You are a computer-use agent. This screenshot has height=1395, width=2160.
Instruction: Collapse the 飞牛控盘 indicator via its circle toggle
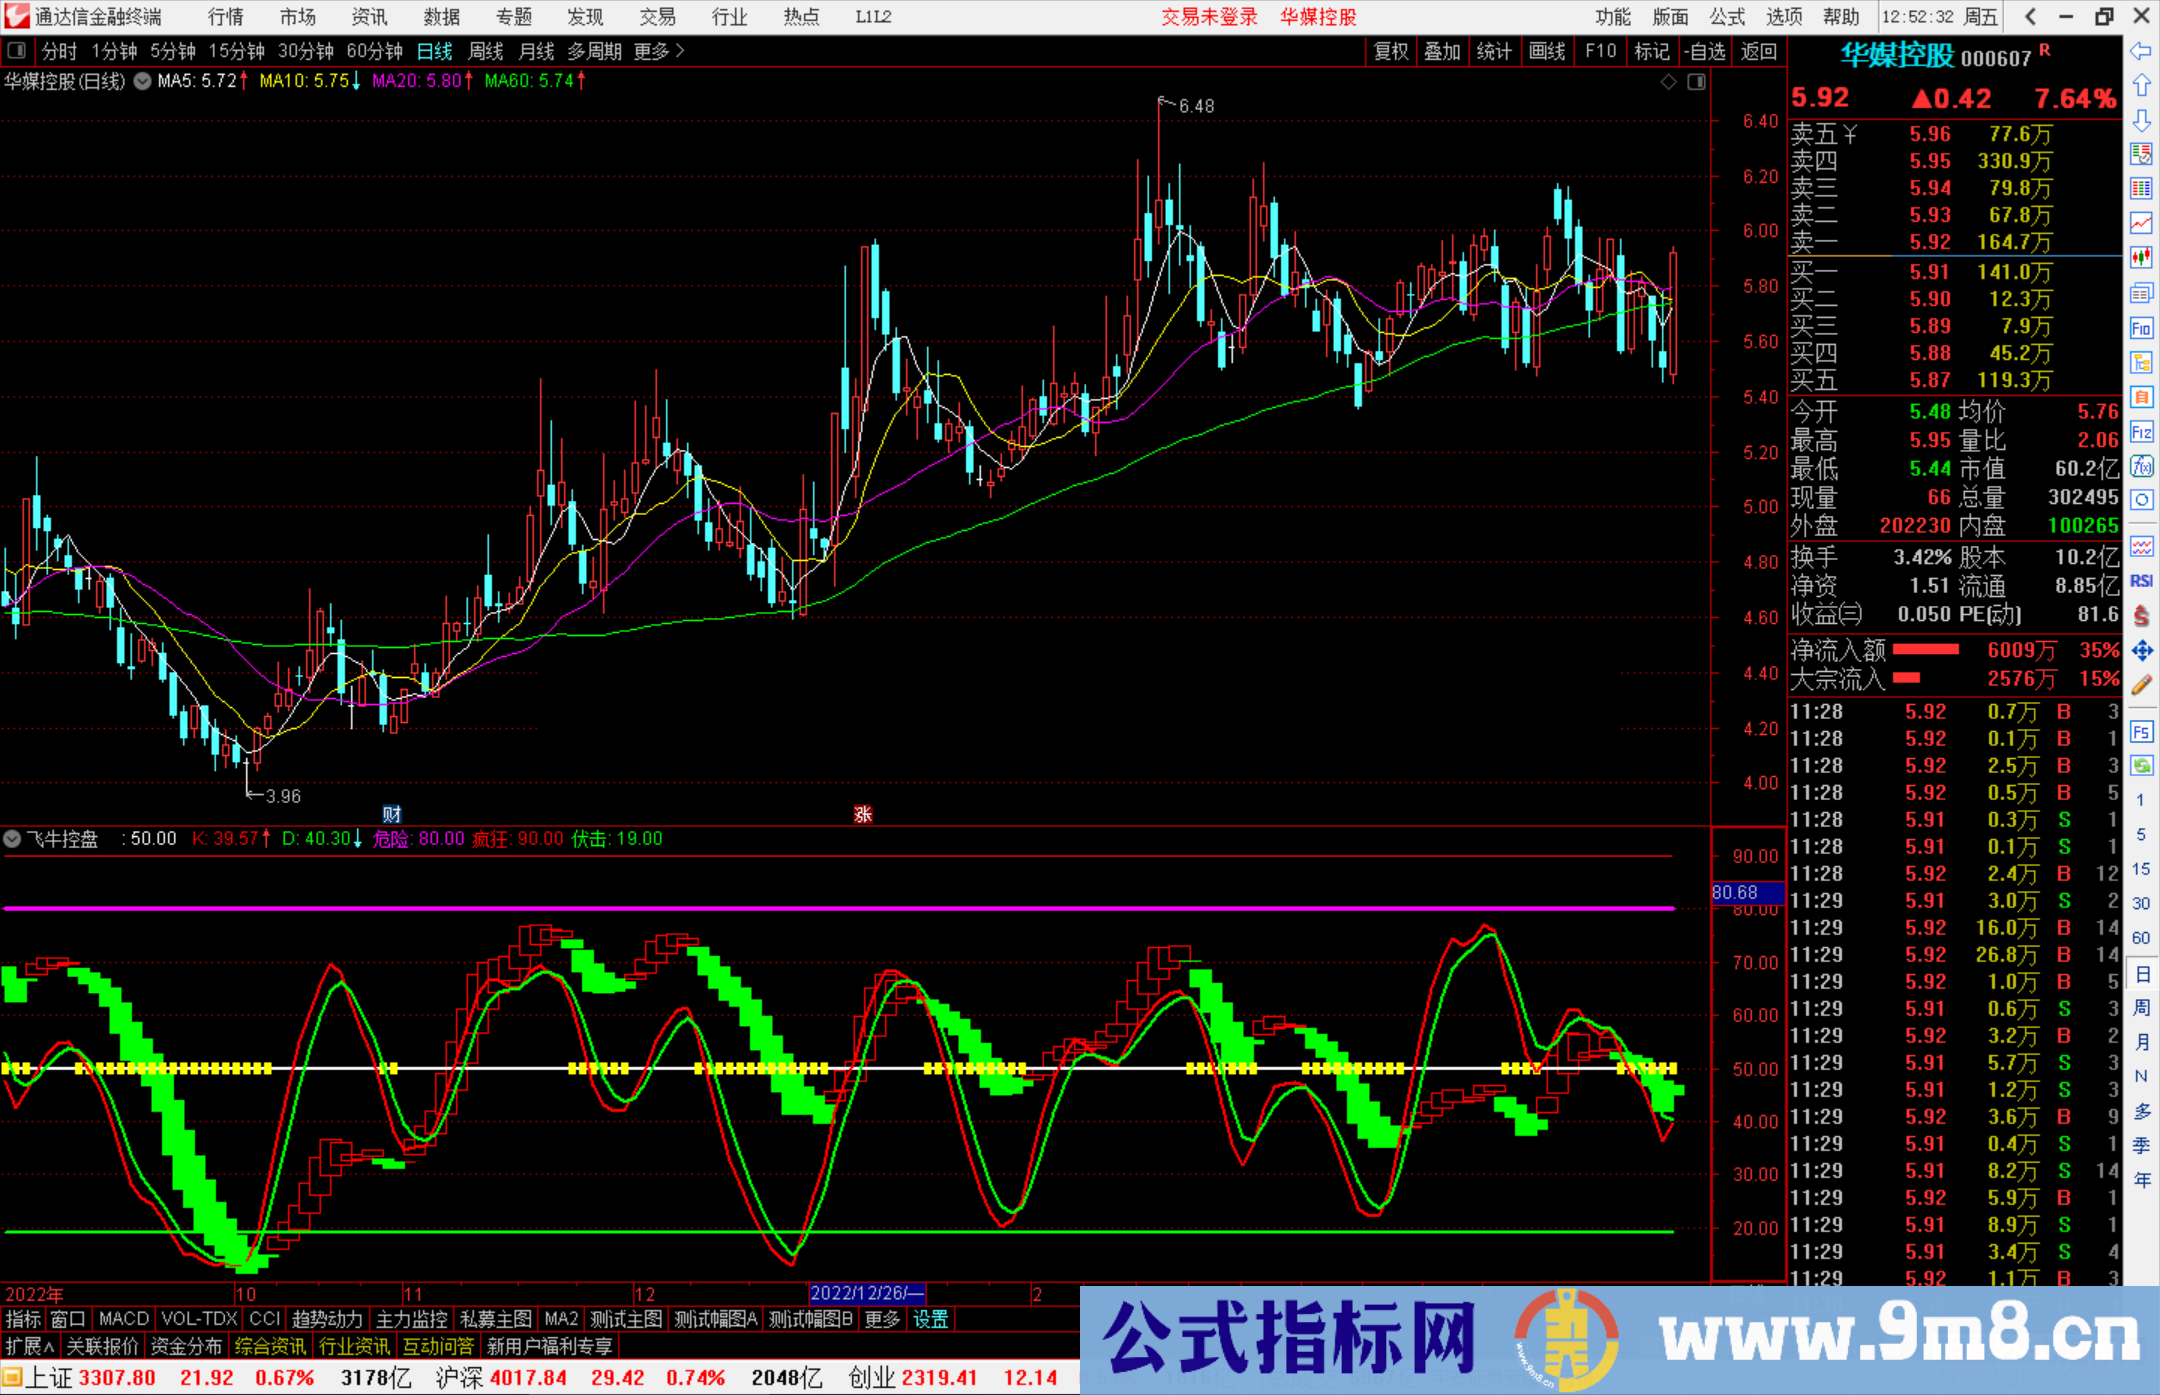(12, 839)
